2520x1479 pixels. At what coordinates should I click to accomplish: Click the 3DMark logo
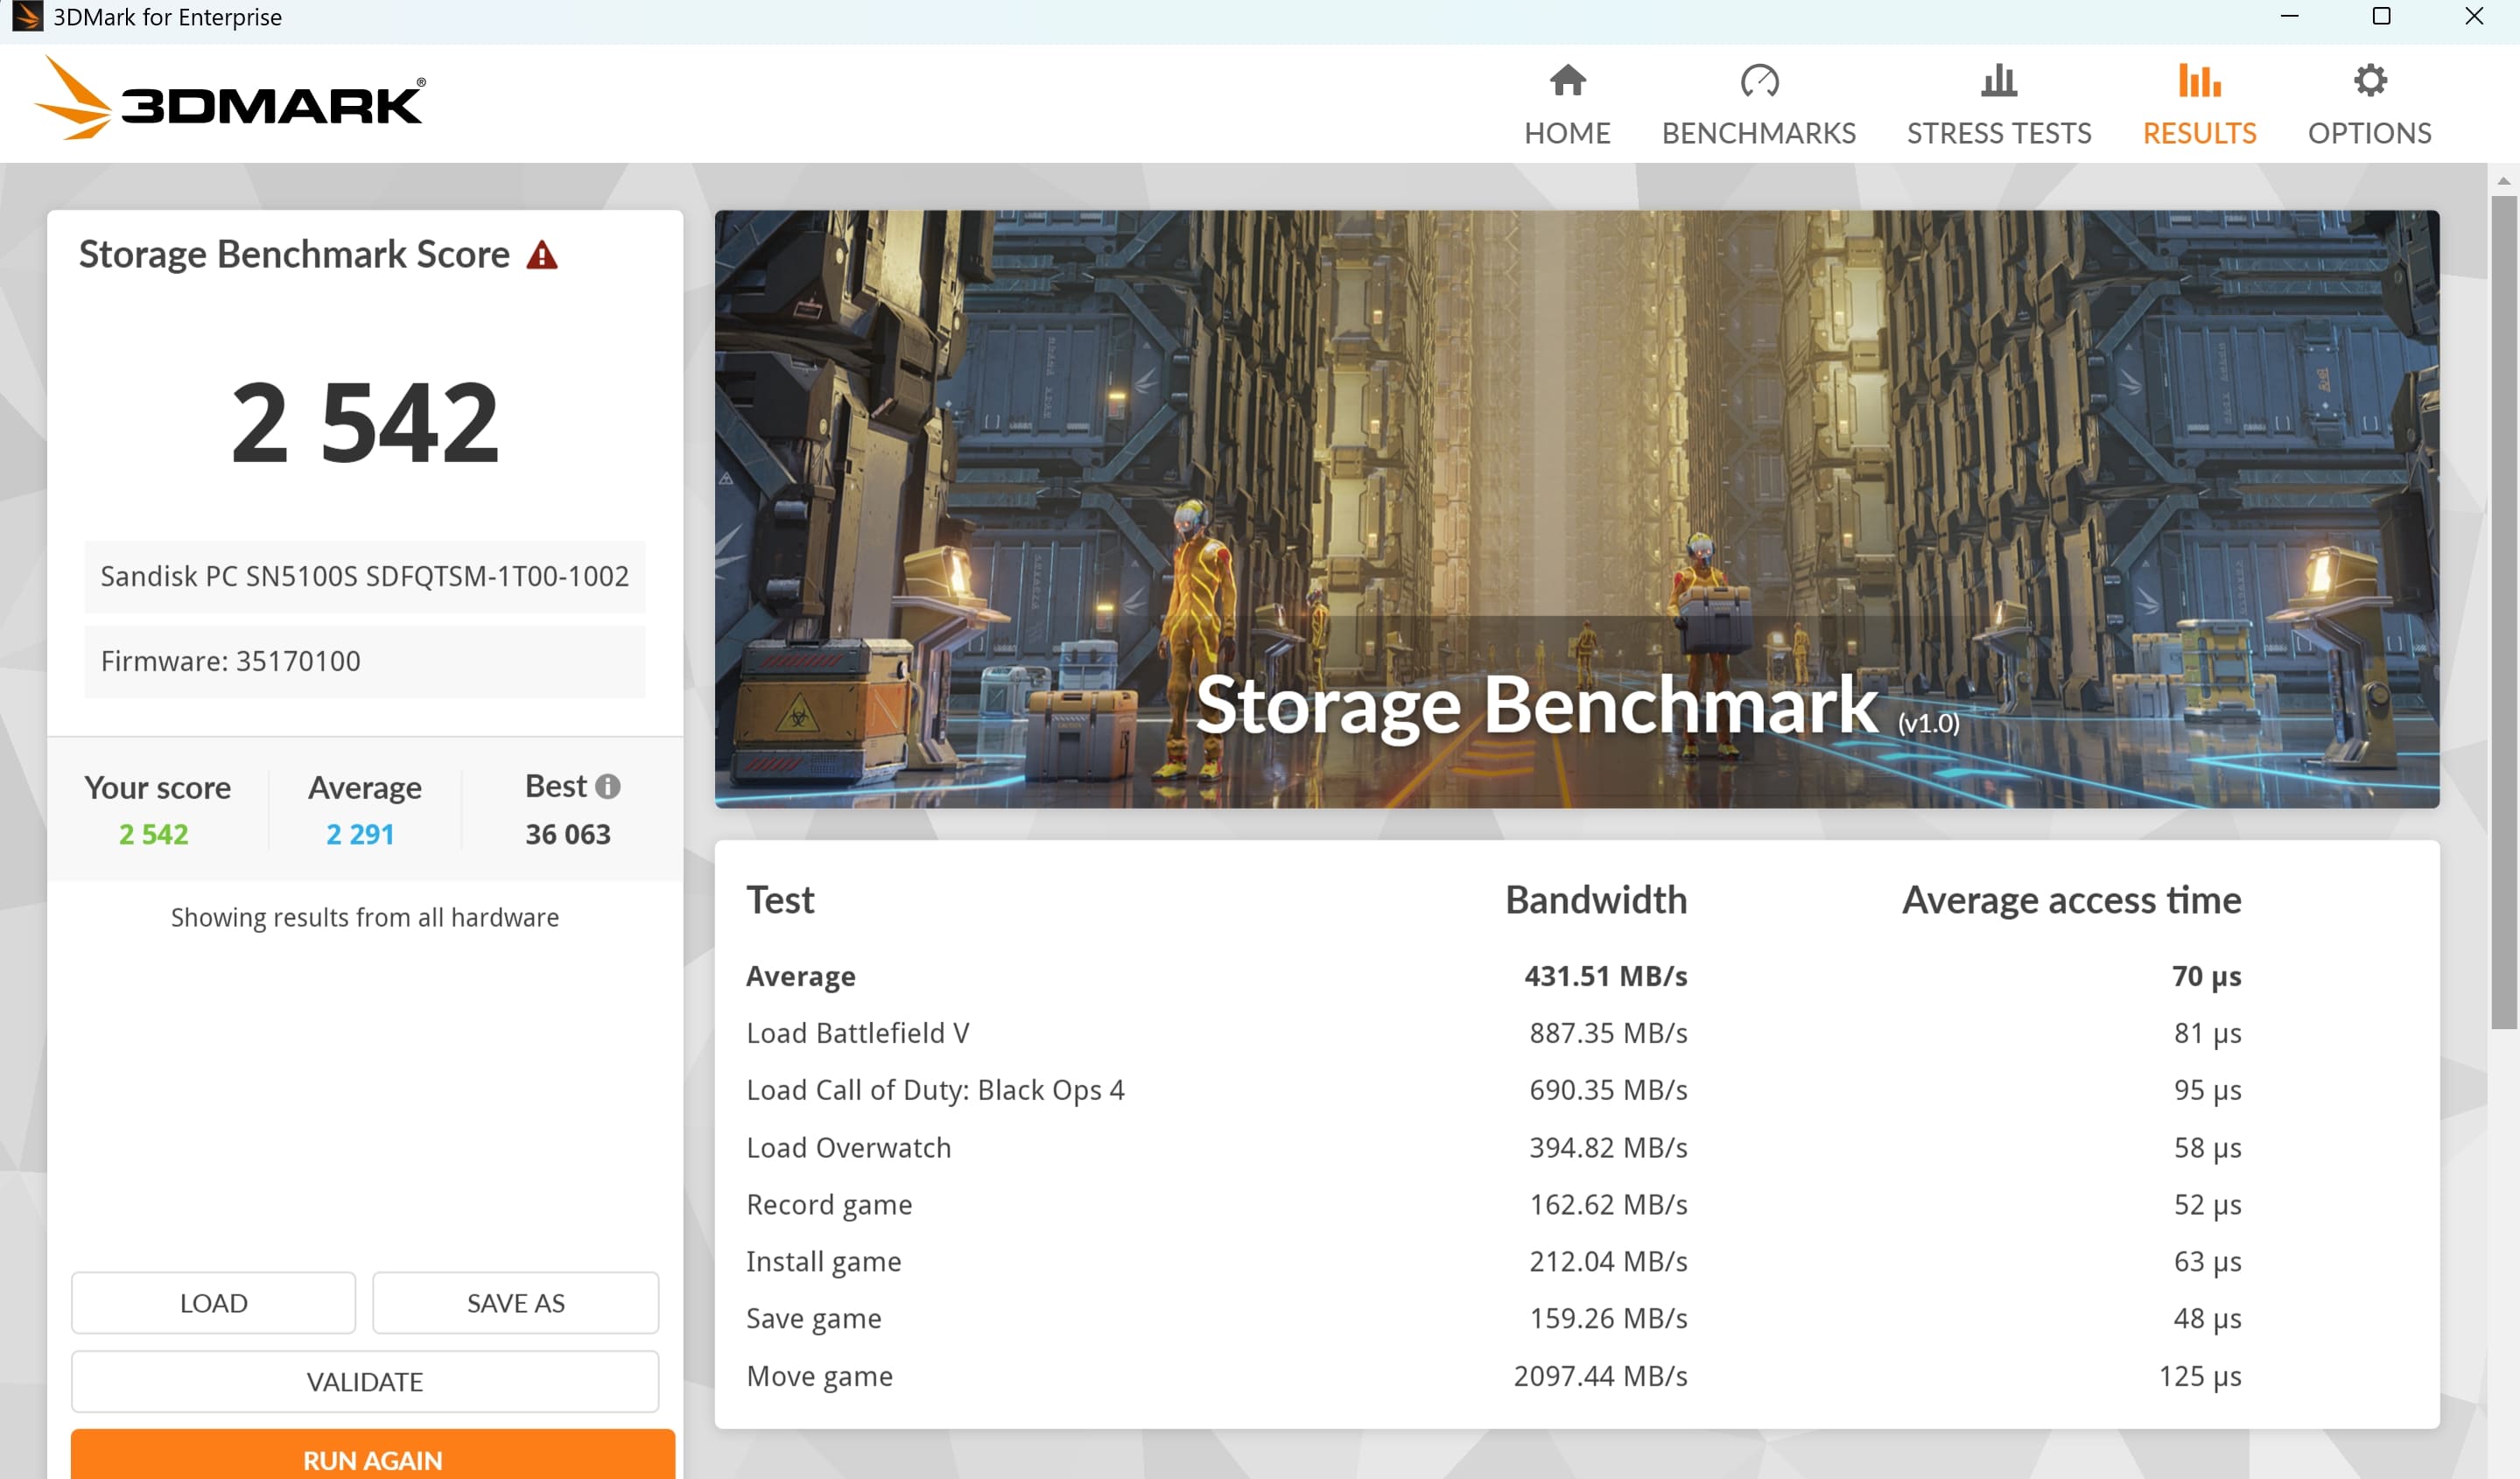230,100
